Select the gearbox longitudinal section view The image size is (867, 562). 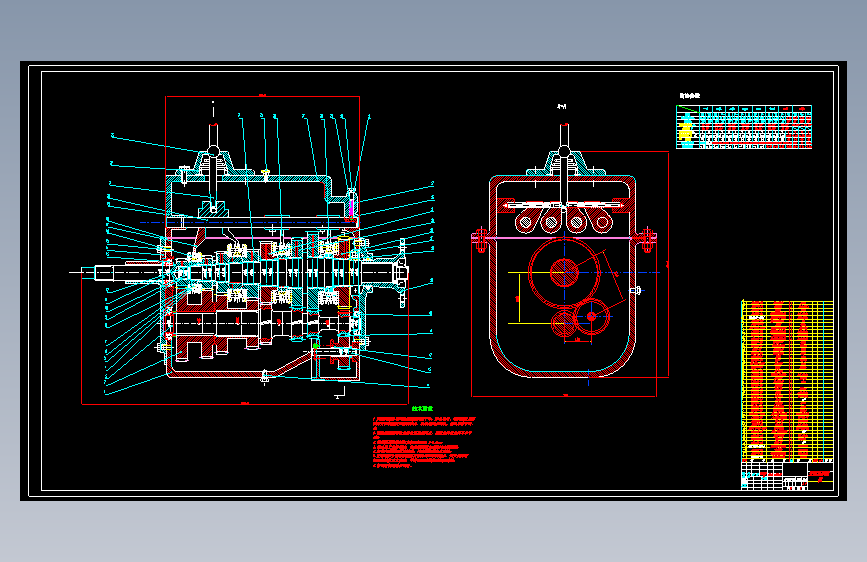click(x=252, y=252)
